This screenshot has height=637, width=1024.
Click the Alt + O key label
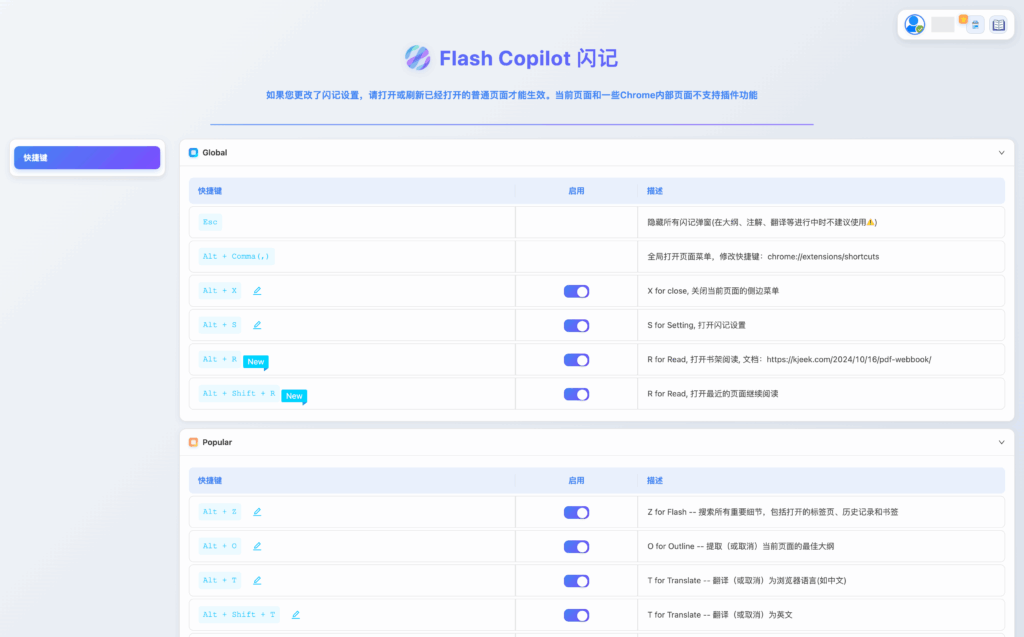click(219, 546)
